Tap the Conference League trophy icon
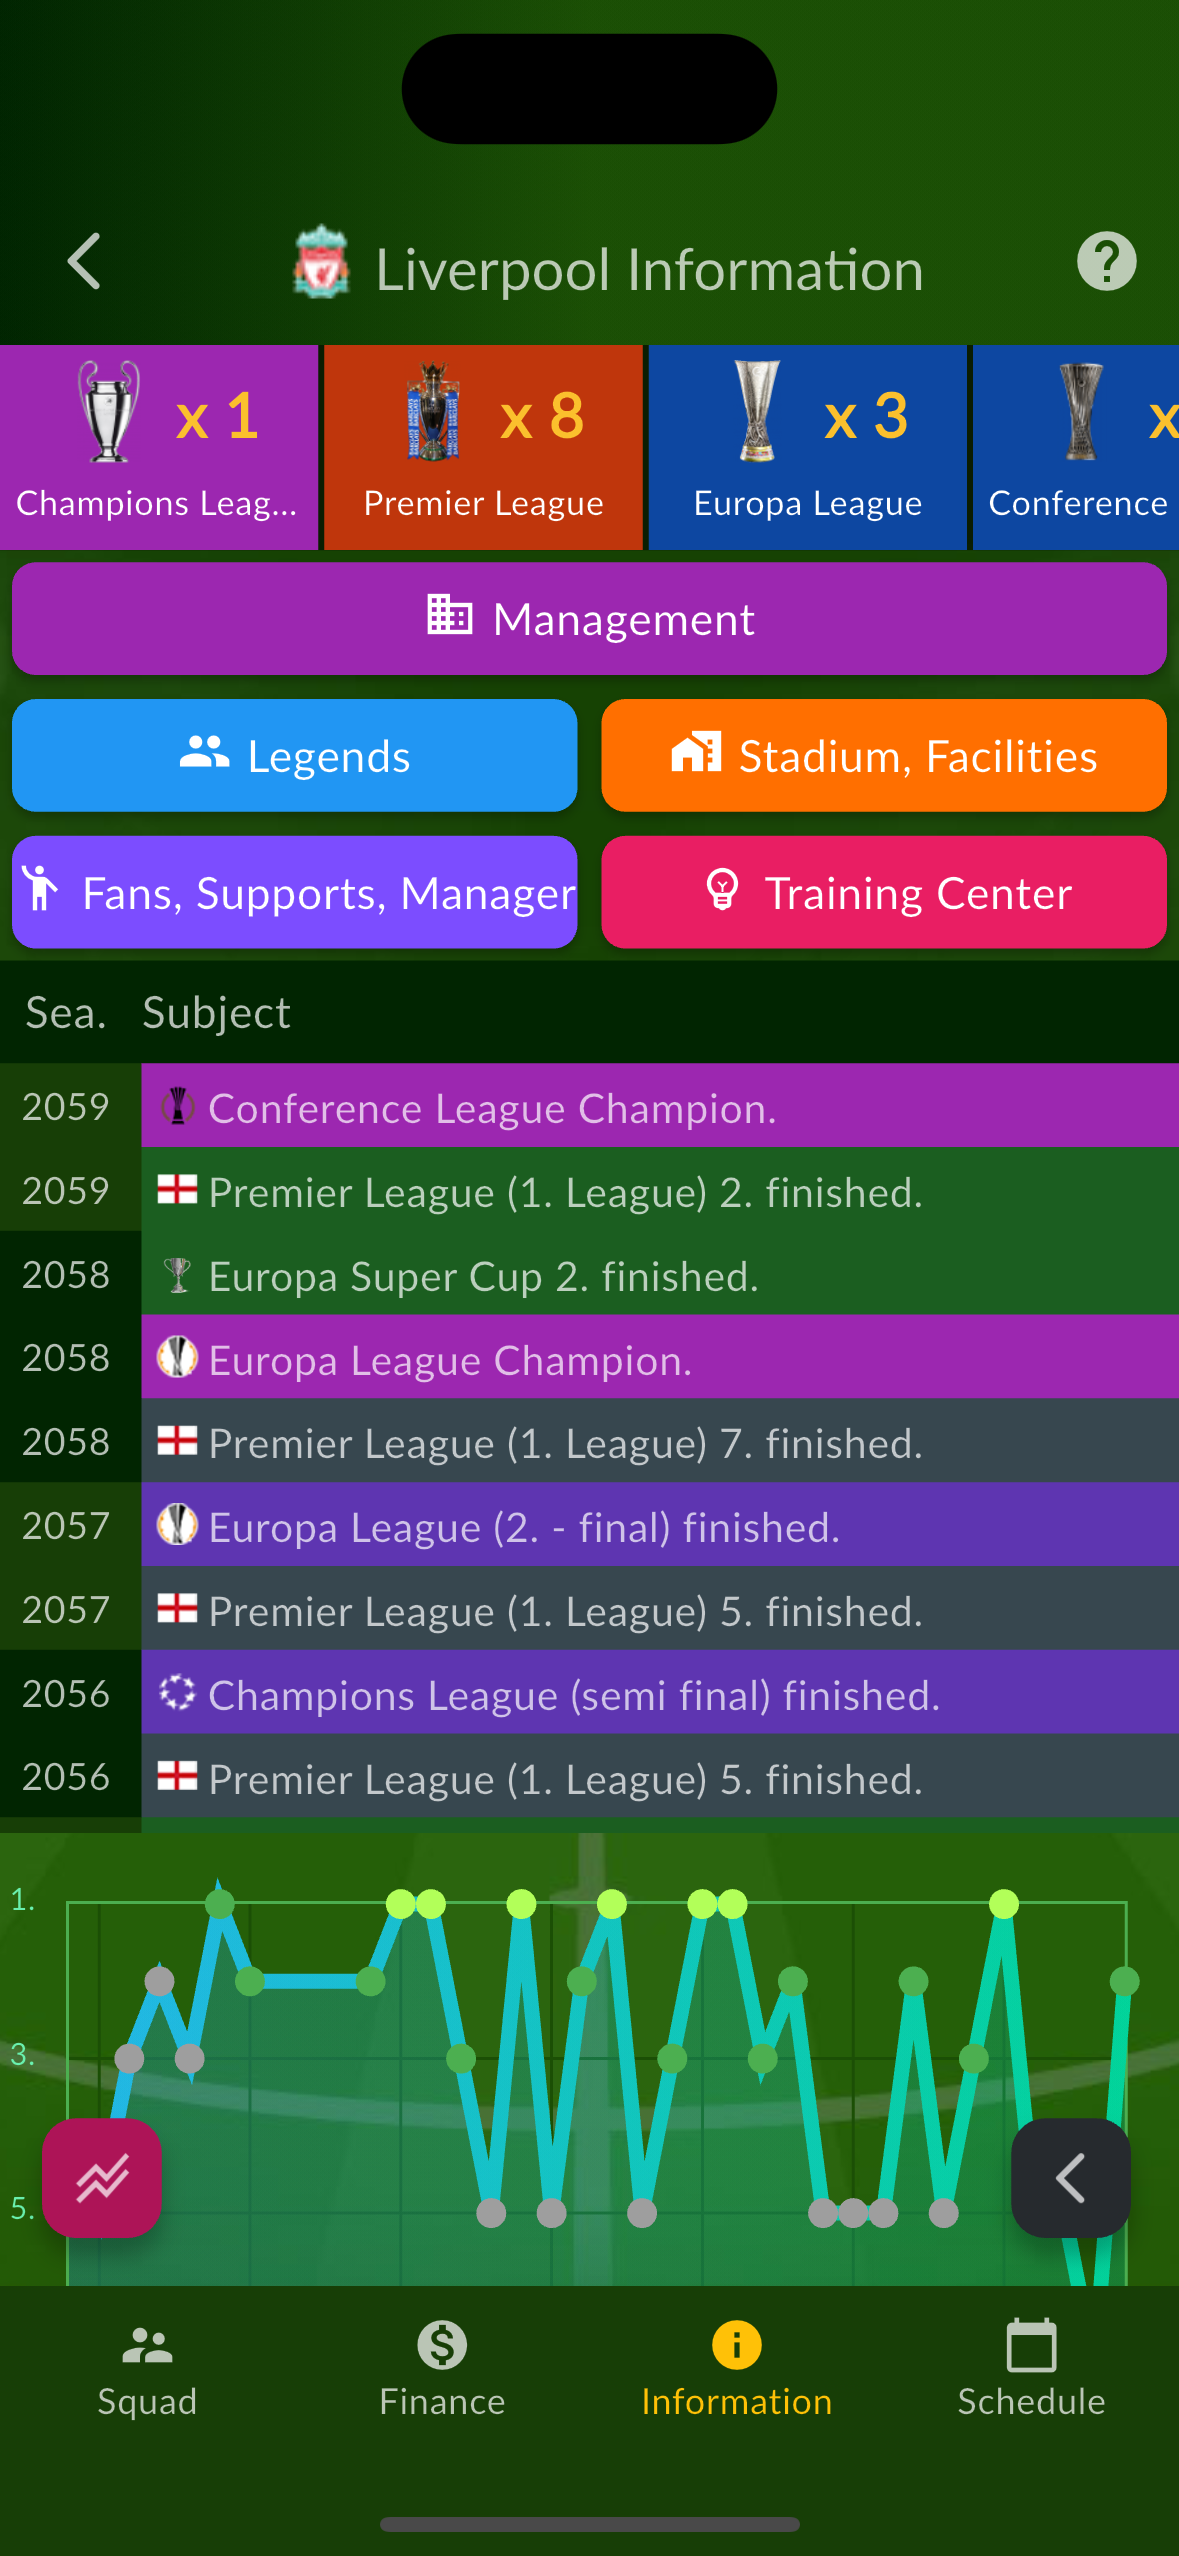 pos(1081,412)
